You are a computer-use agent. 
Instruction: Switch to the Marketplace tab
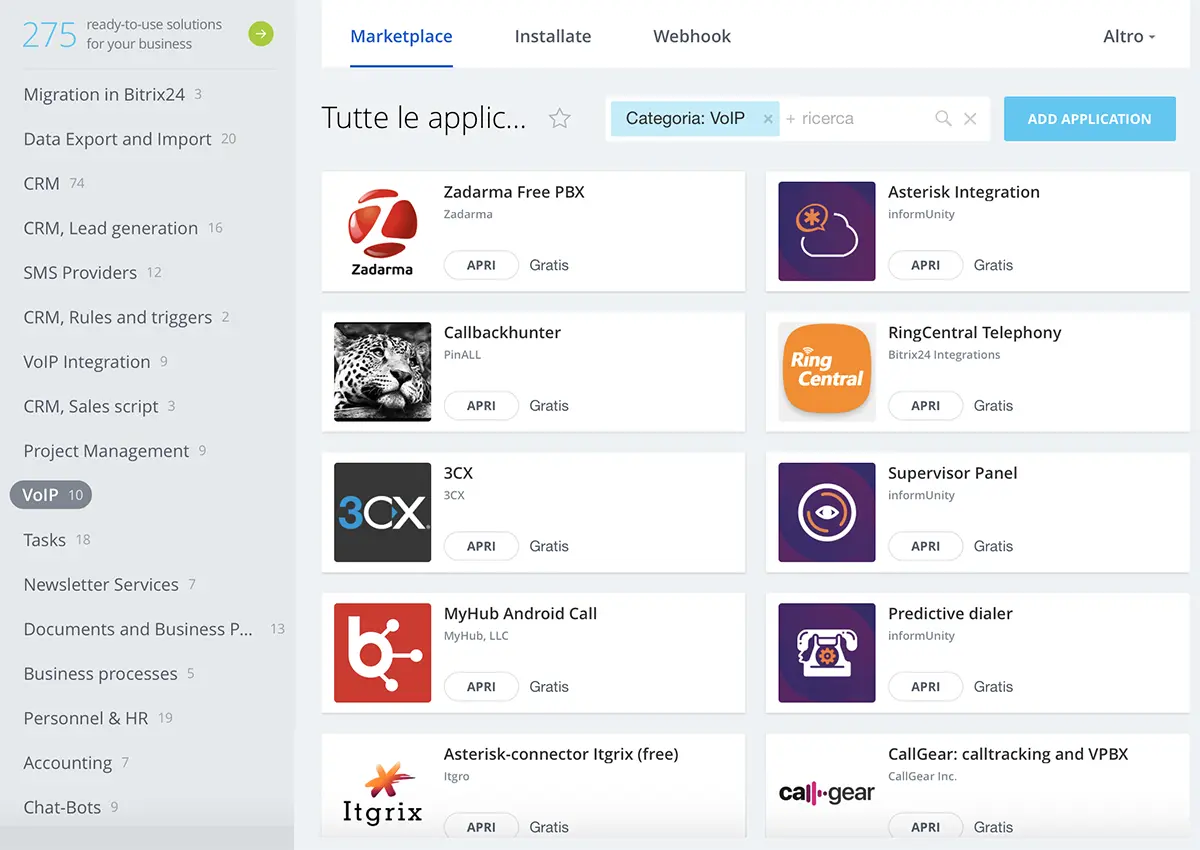coord(401,37)
